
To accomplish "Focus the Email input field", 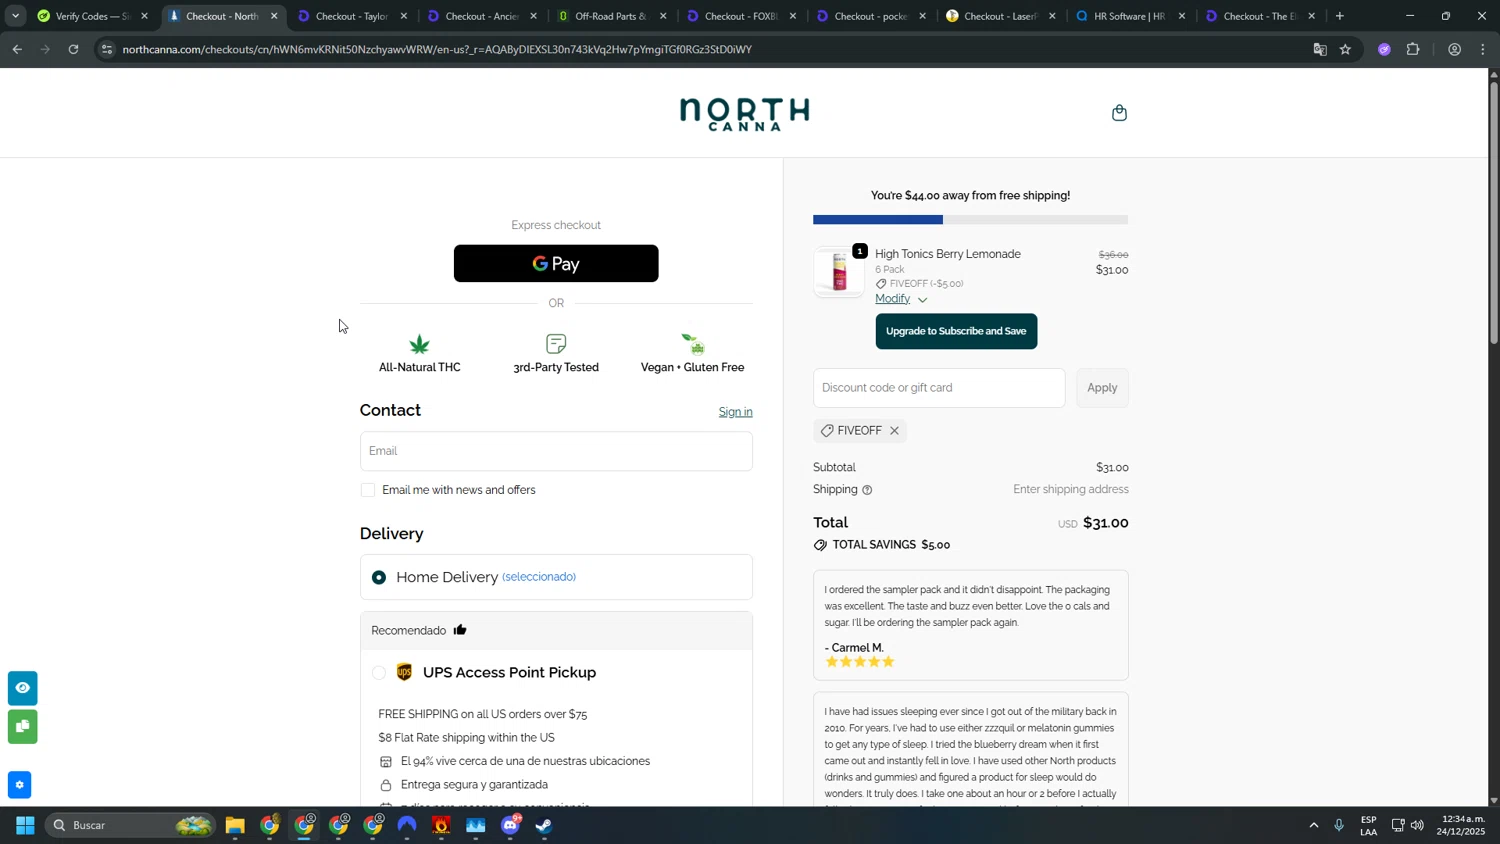I will click(556, 451).
